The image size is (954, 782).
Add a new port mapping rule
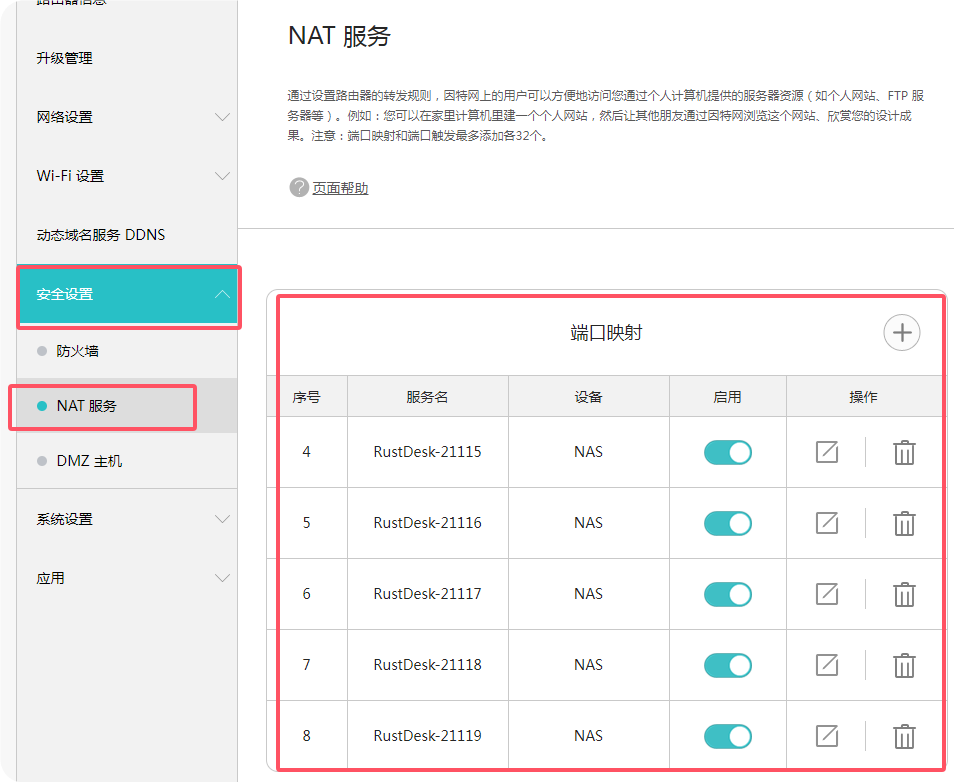(x=901, y=333)
